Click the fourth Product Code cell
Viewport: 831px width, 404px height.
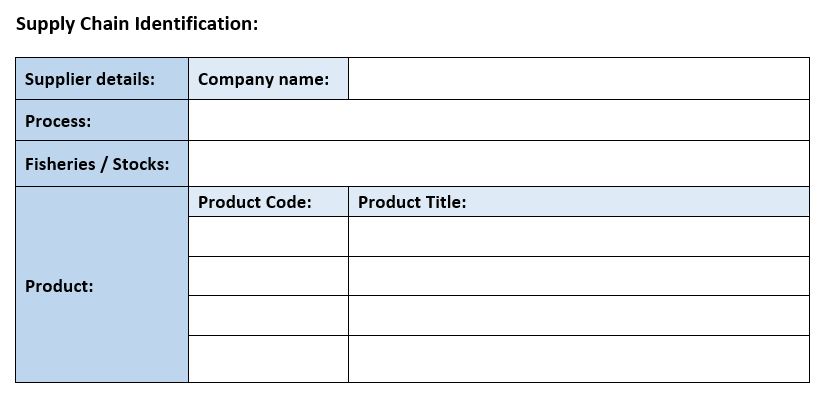coord(268,359)
